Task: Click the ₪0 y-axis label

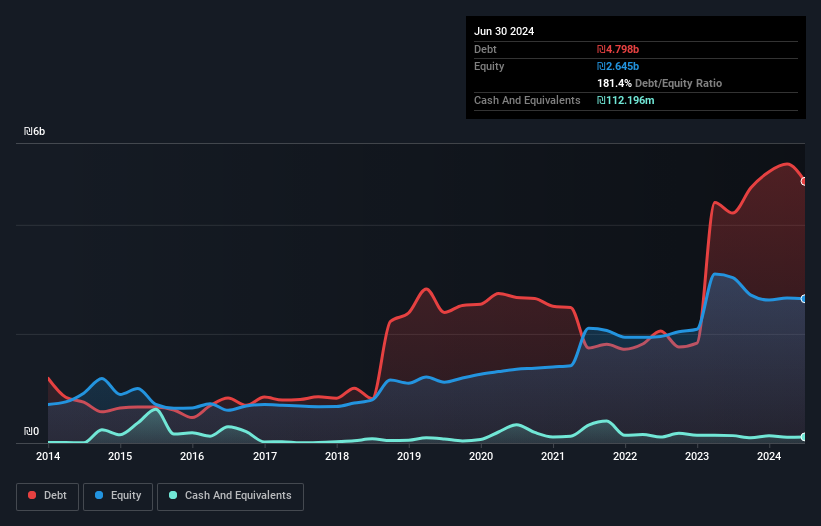Action: [x=31, y=431]
